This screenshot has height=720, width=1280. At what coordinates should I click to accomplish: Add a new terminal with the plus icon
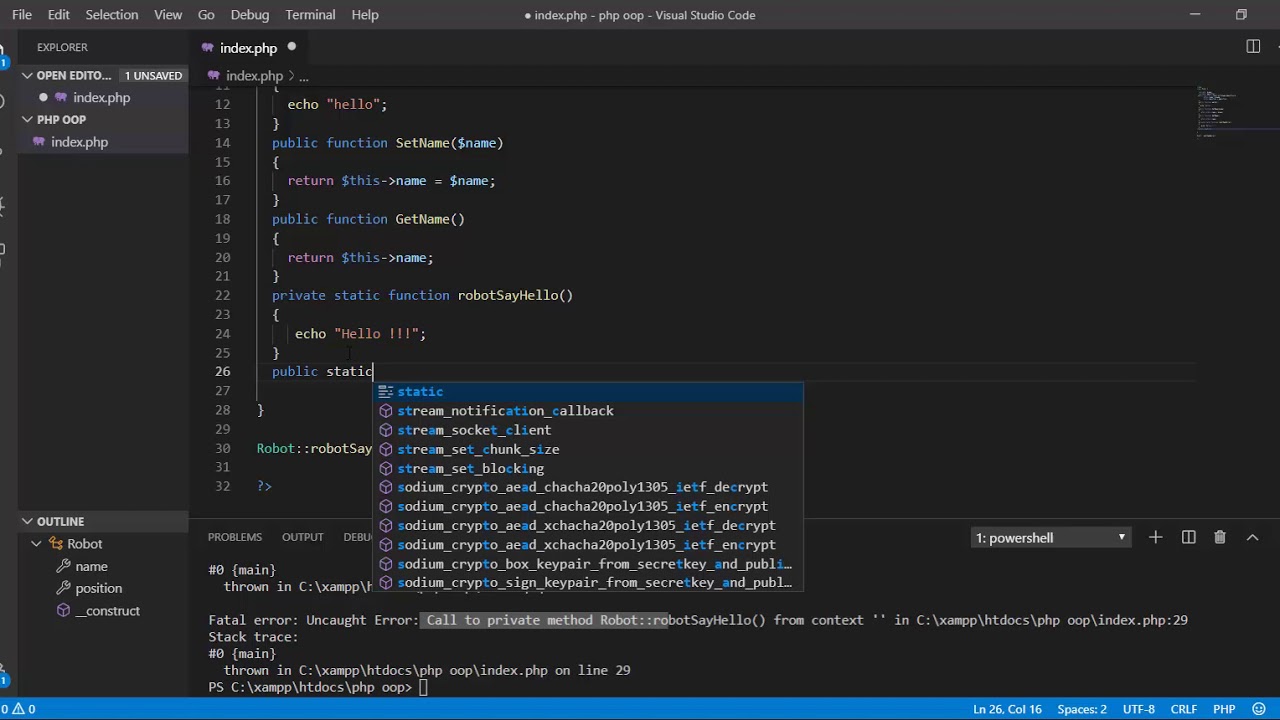click(x=1155, y=537)
